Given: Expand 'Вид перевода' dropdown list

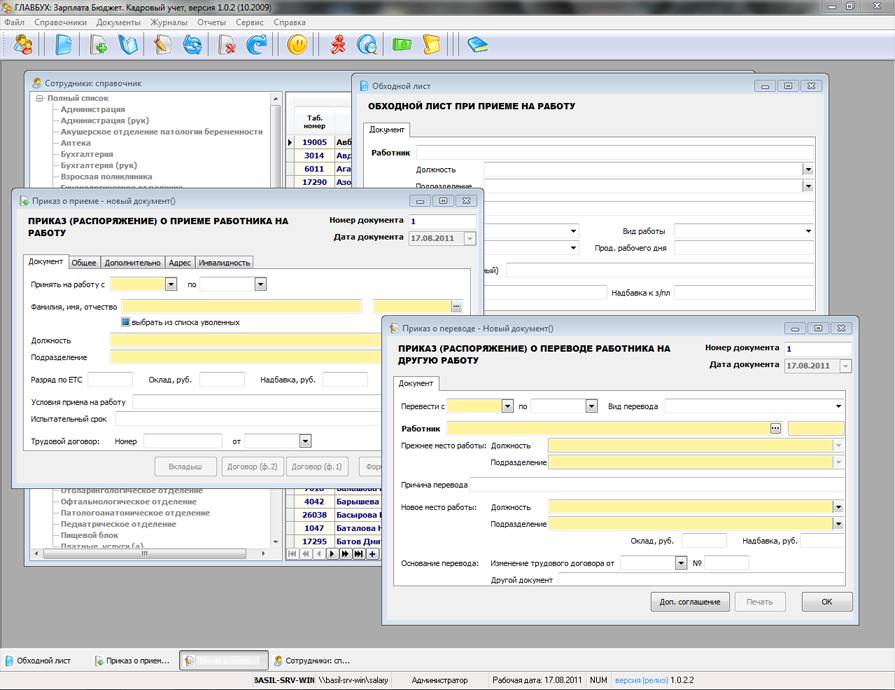Looking at the screenshot, I should pyautogui.click(x=837, y=406).
